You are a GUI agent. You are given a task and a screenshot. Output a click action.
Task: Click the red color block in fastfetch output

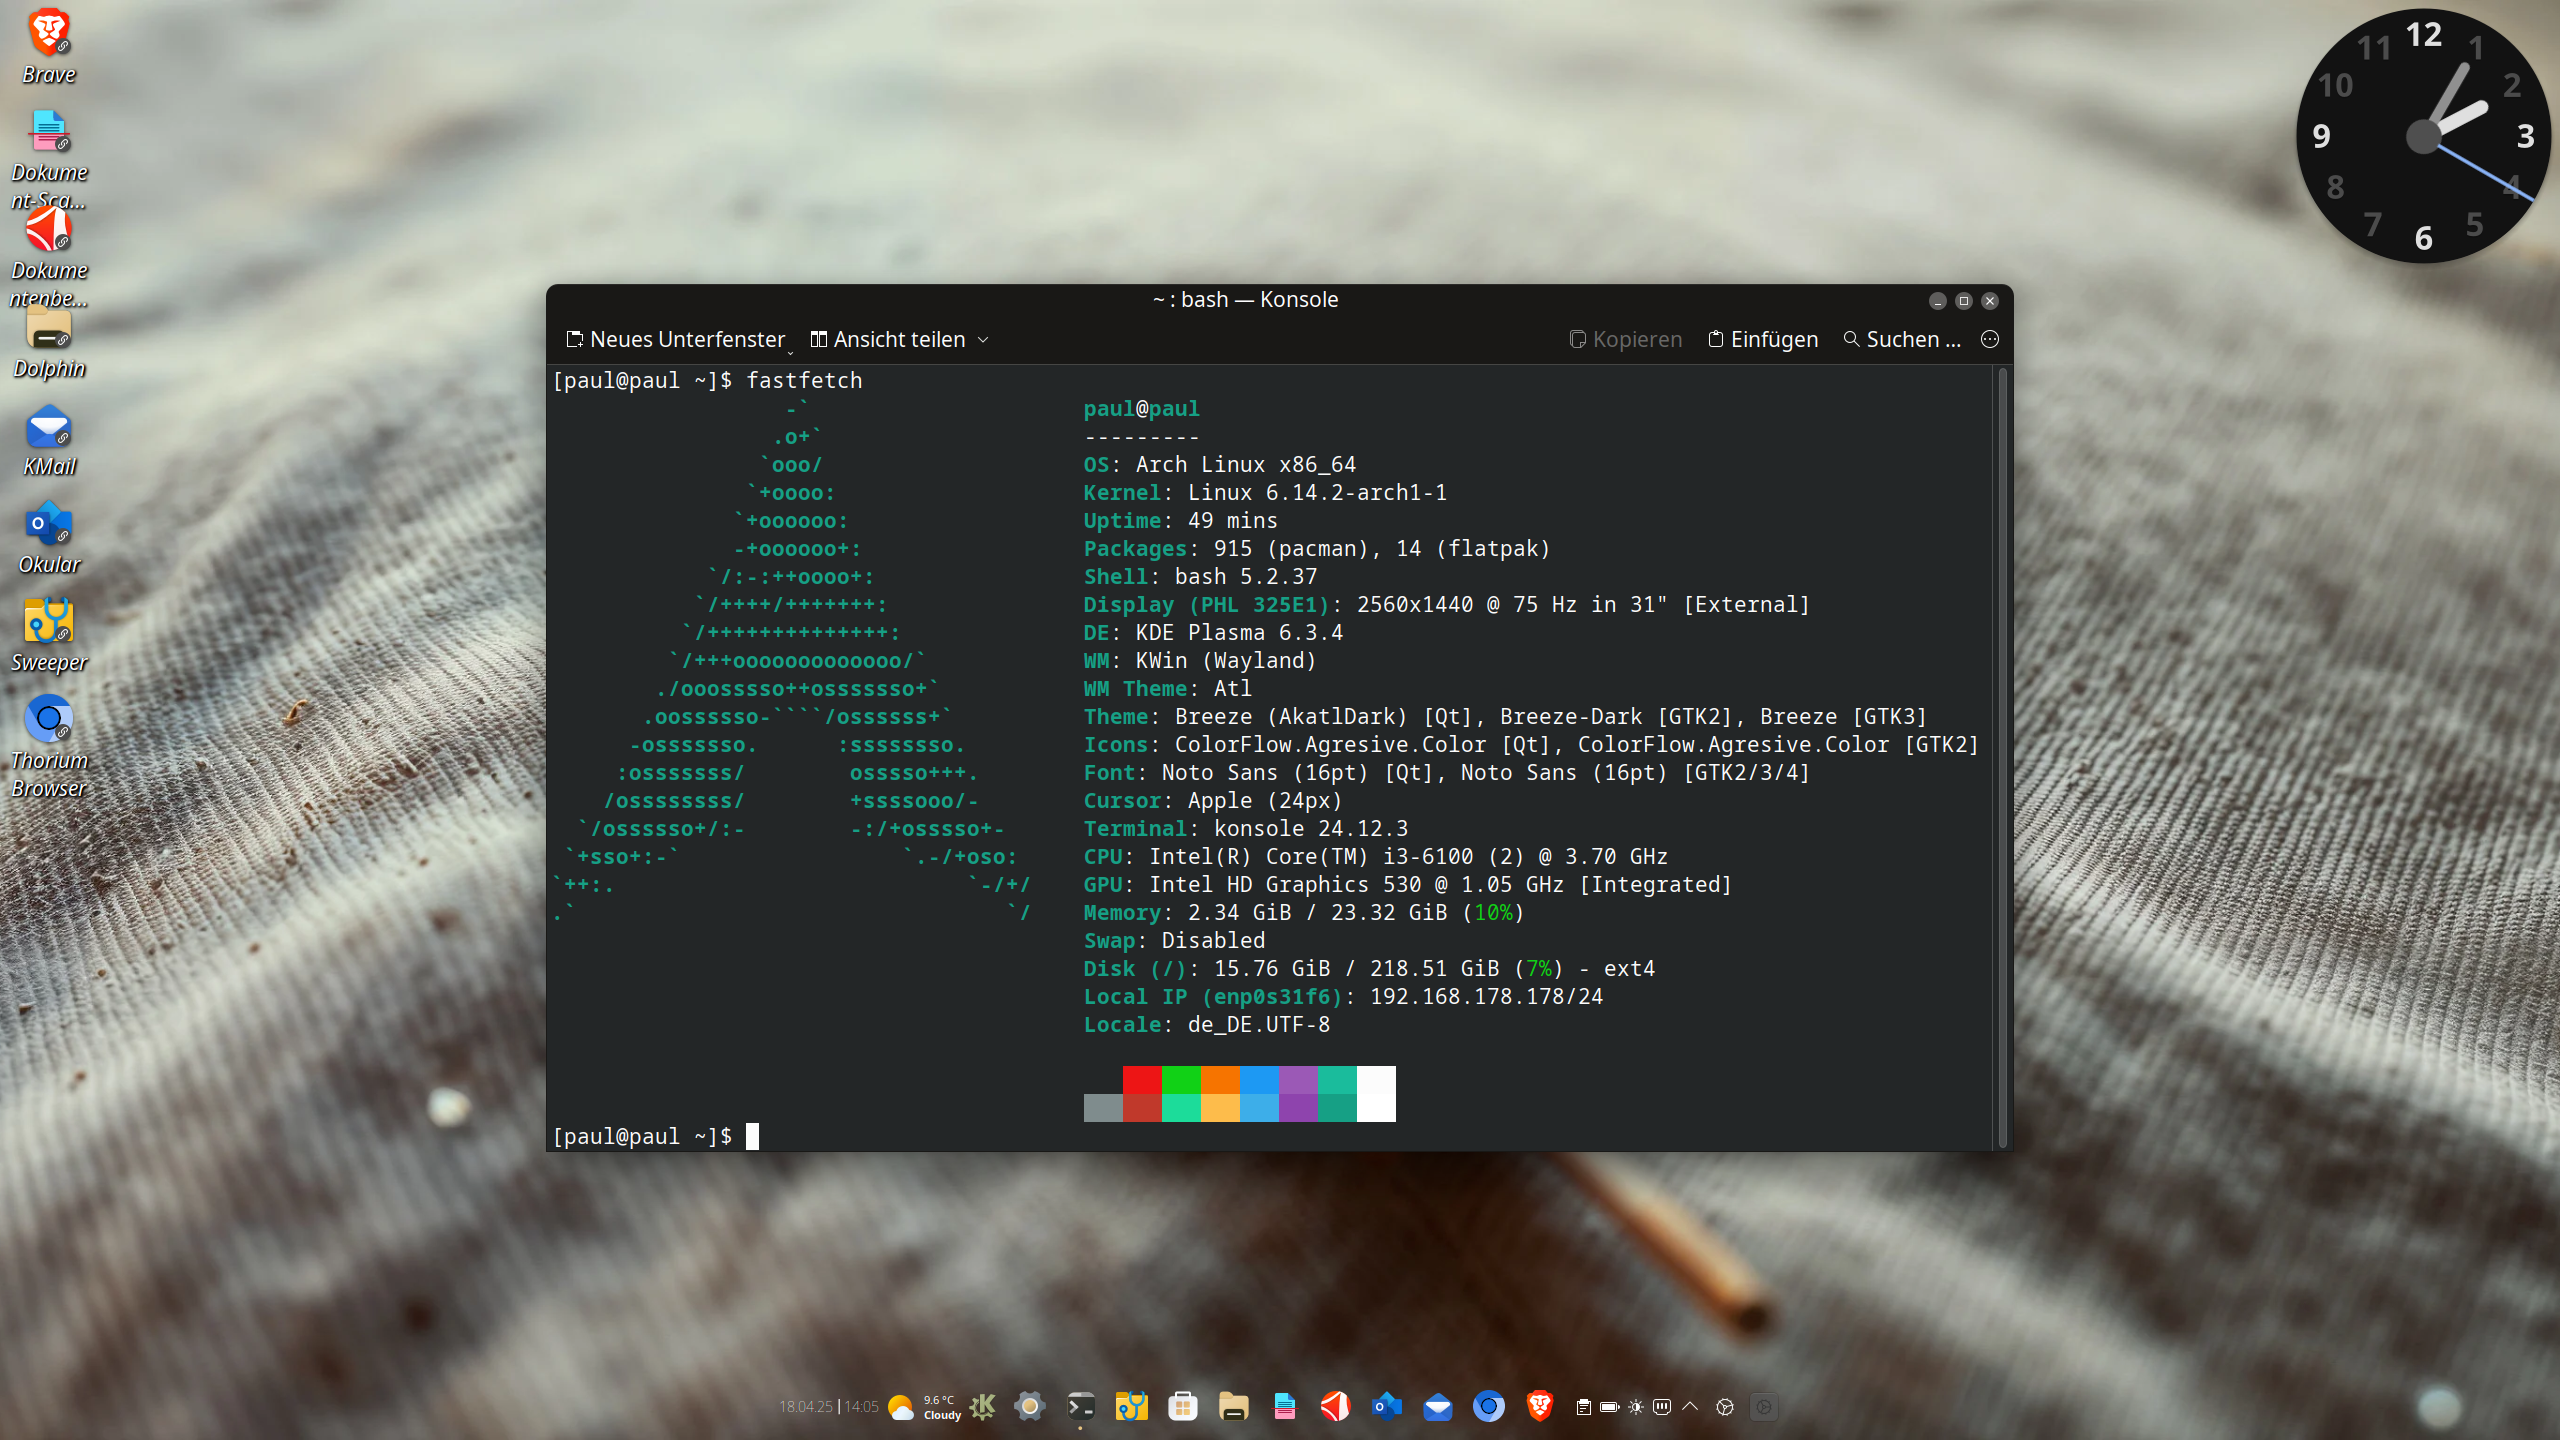(x=1141, y=1080)
